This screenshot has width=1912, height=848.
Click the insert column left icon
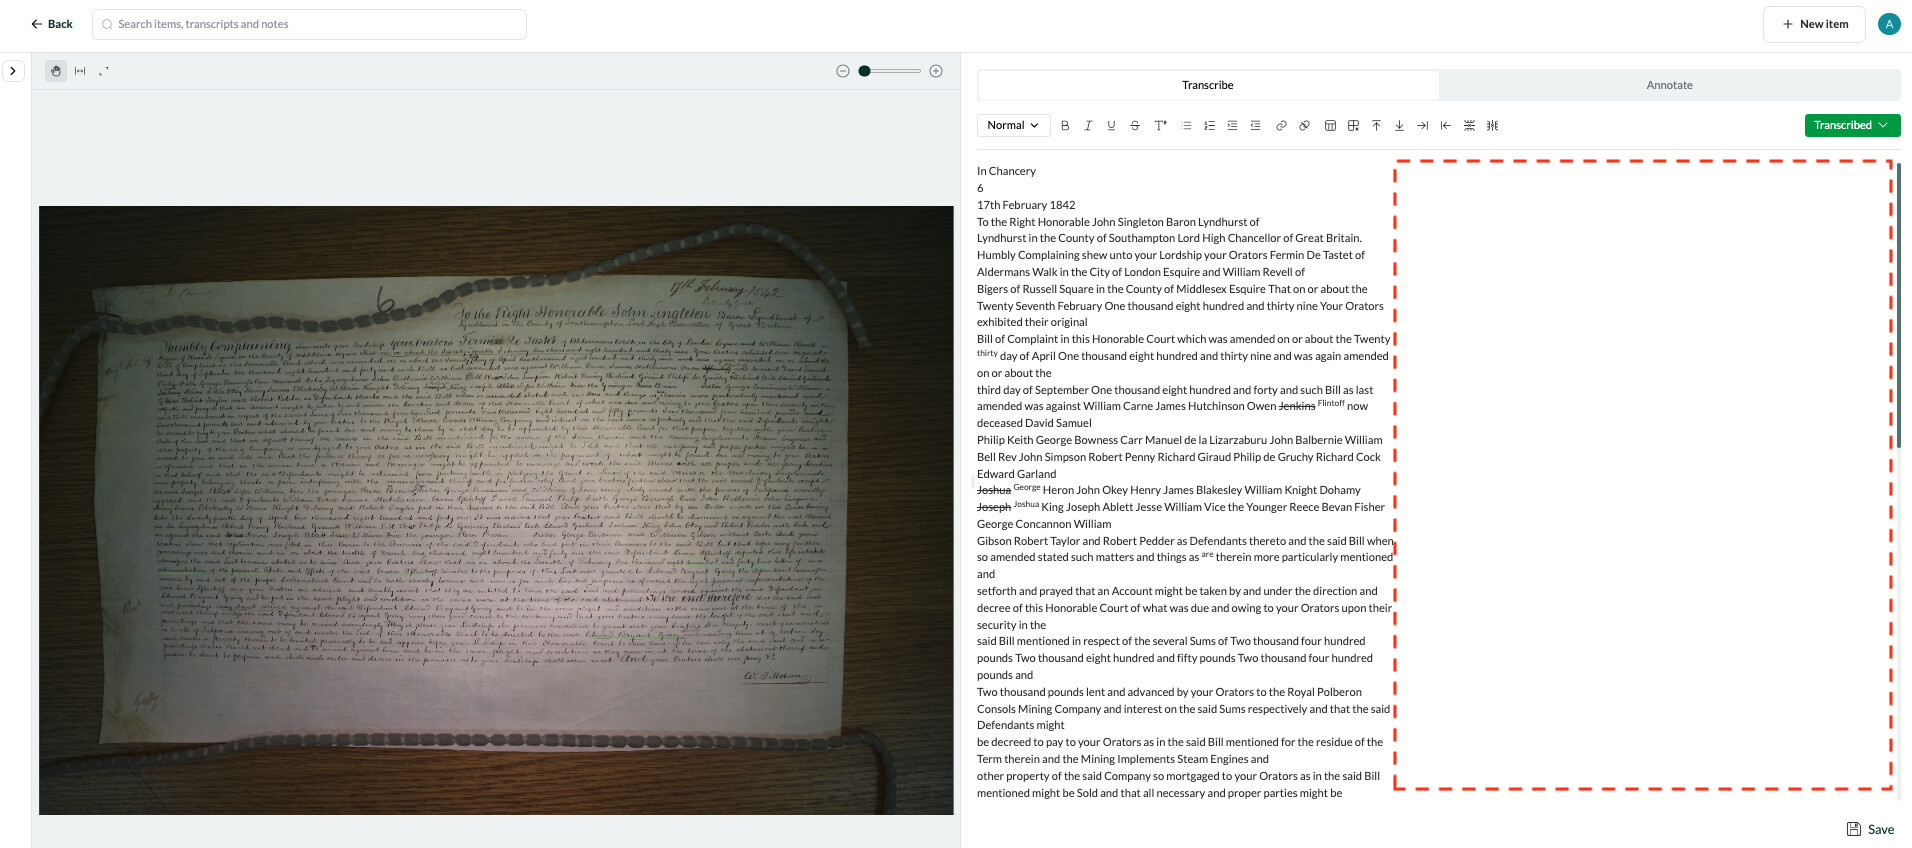(x=1445, y=125)
